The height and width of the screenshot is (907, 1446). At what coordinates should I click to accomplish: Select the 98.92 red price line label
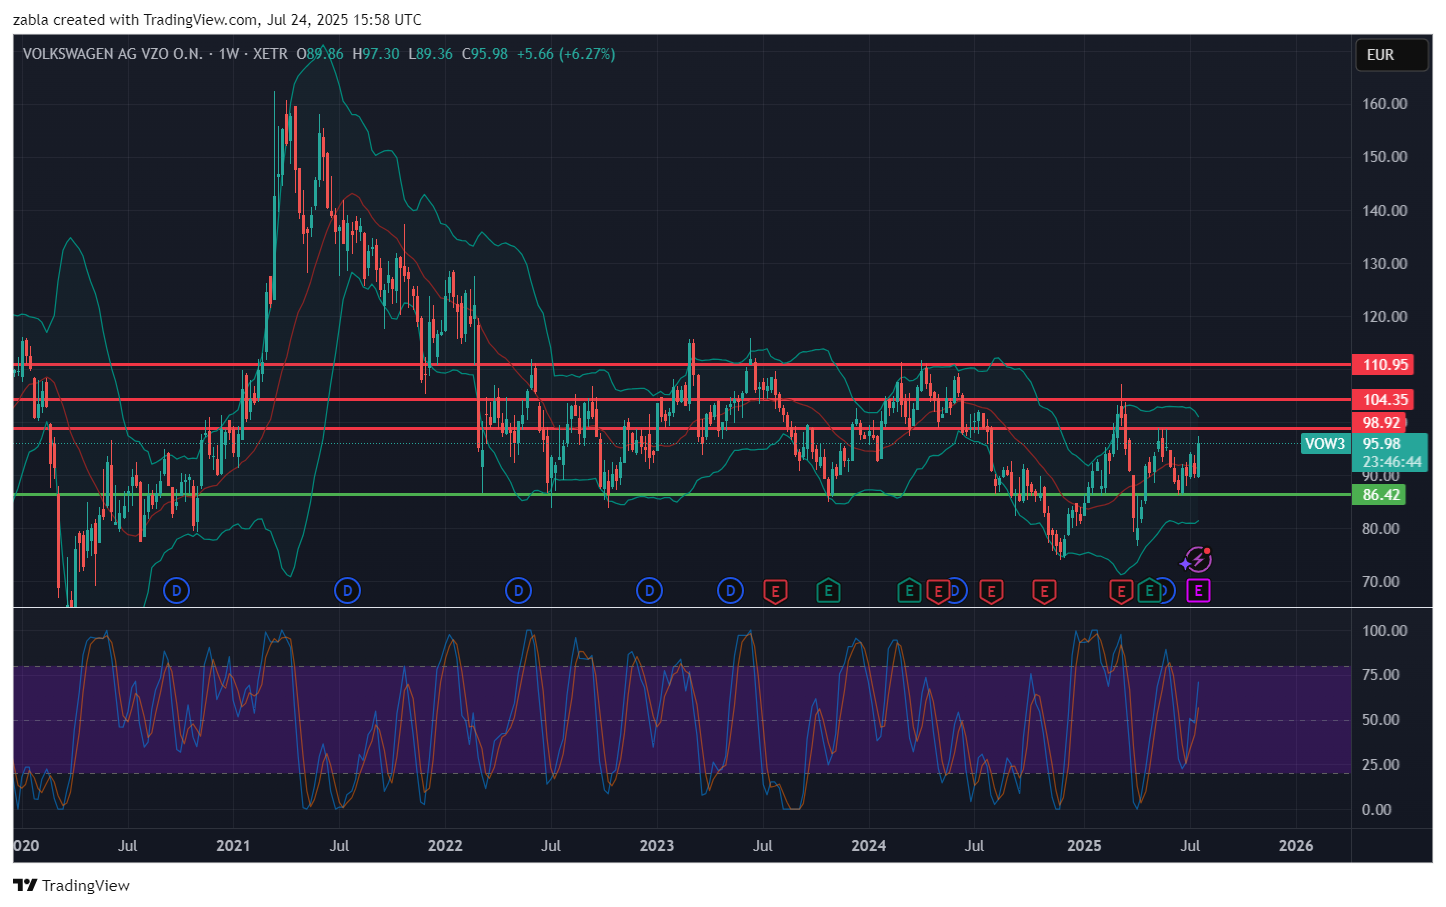coord(1380,423)
